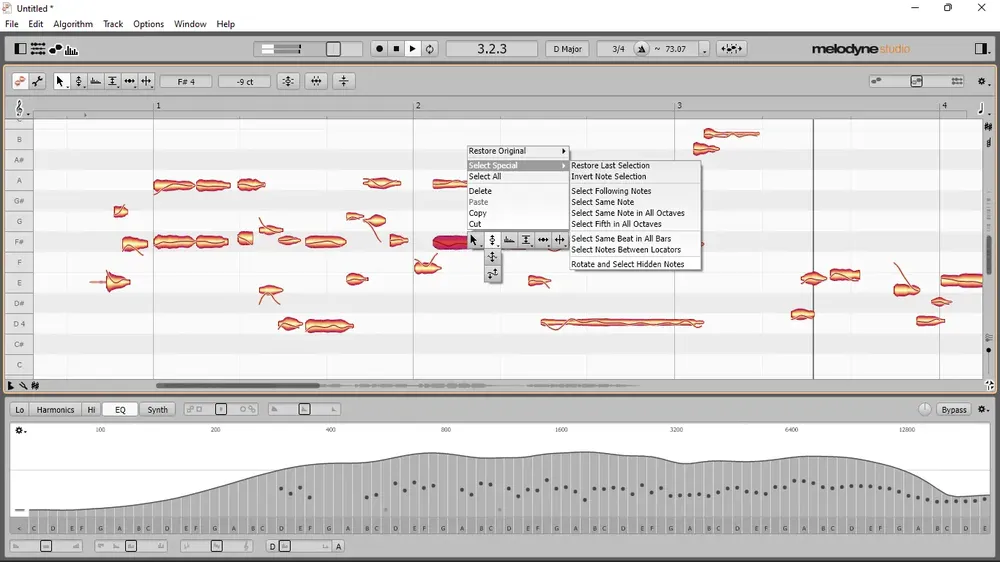Click the 3.2.3 position display

[492, 48]
